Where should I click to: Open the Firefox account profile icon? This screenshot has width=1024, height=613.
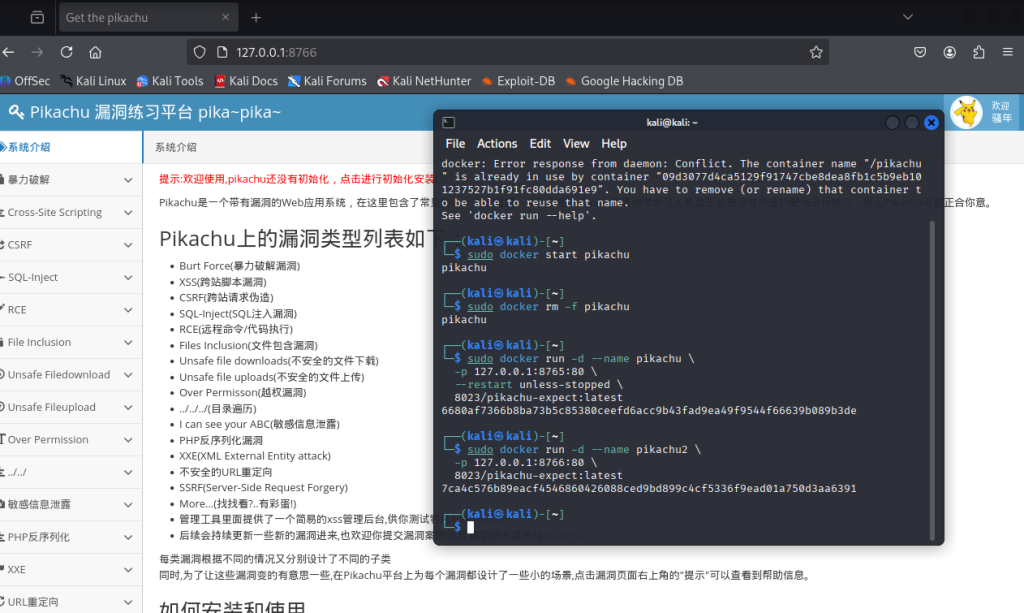pos(950,52)
